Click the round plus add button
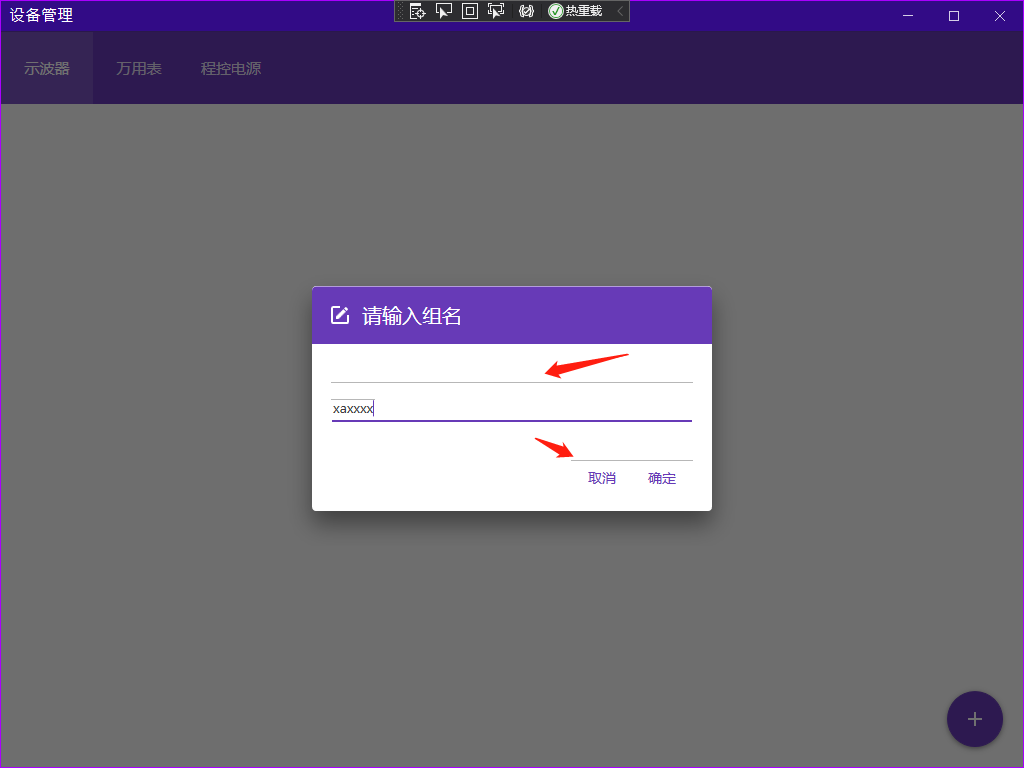This screenshot has width=1024, height=768. [x=974, y=719]
